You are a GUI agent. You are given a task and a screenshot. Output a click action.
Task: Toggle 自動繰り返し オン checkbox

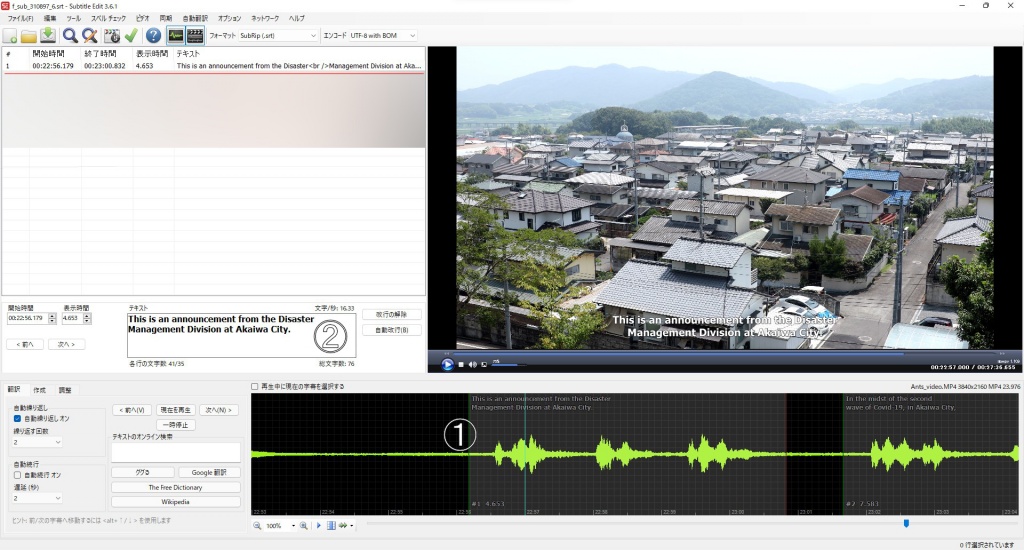click(18, 419)
